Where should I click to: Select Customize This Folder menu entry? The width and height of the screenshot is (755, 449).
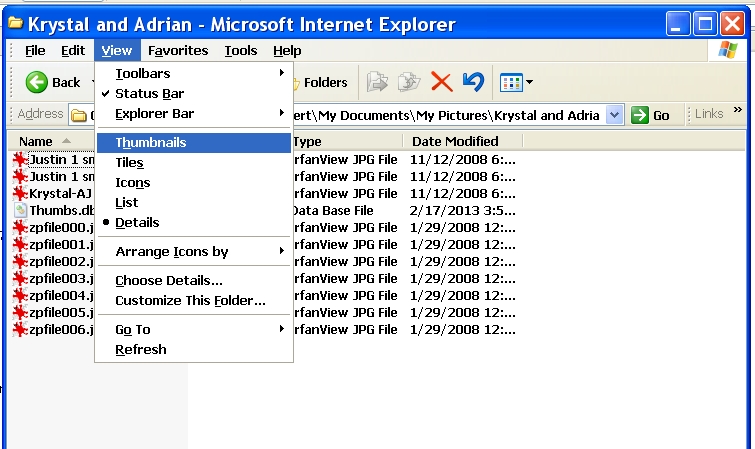tap(194, 301)
